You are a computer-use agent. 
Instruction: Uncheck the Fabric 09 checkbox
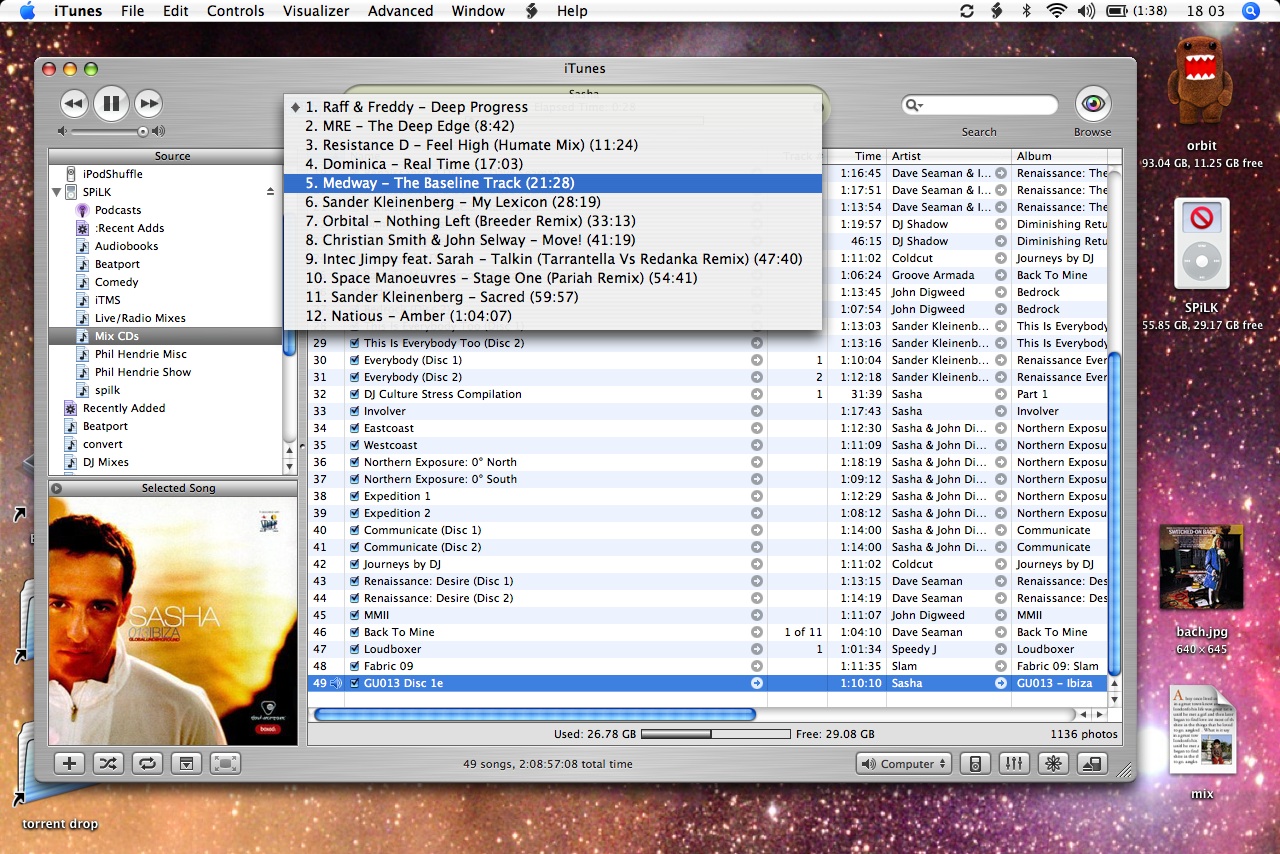(x=354, y=666)
